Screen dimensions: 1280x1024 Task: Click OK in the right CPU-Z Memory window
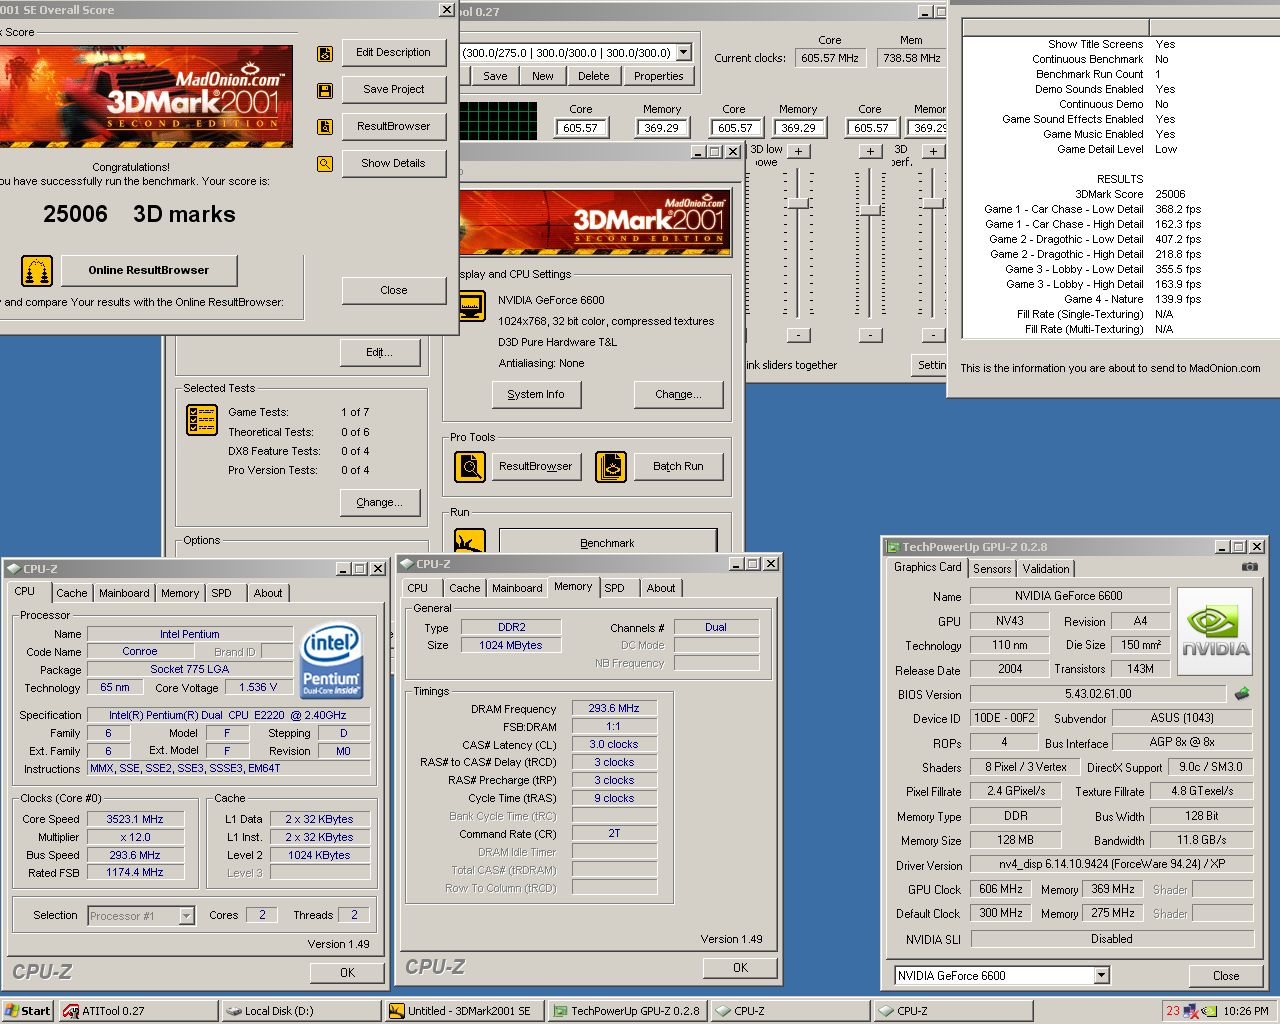(740, 967)
